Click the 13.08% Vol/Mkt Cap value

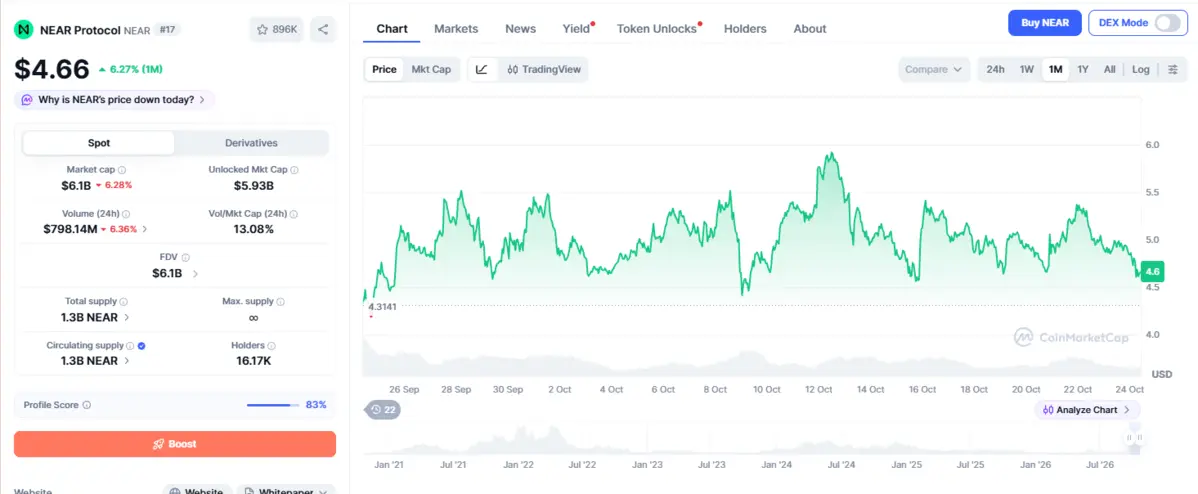tap(253, 229)
